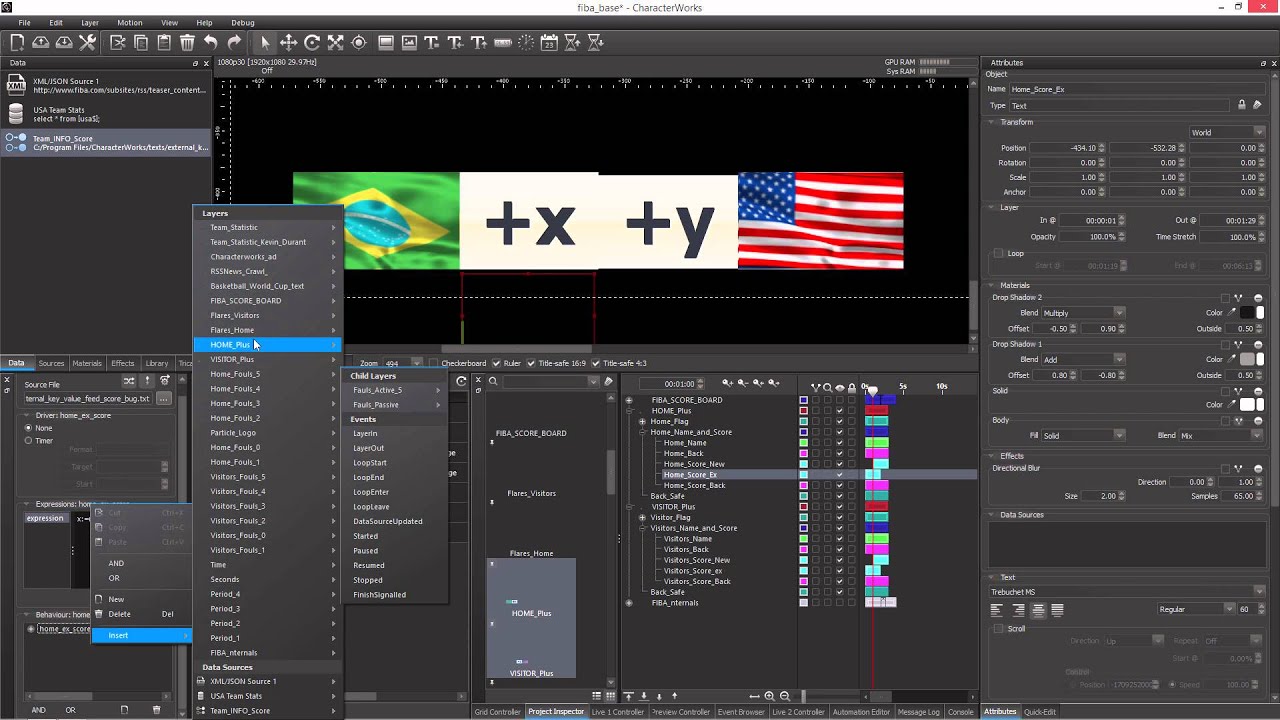
Task: Click the lock icon beside the Type field
Action: pos(1242,105)
